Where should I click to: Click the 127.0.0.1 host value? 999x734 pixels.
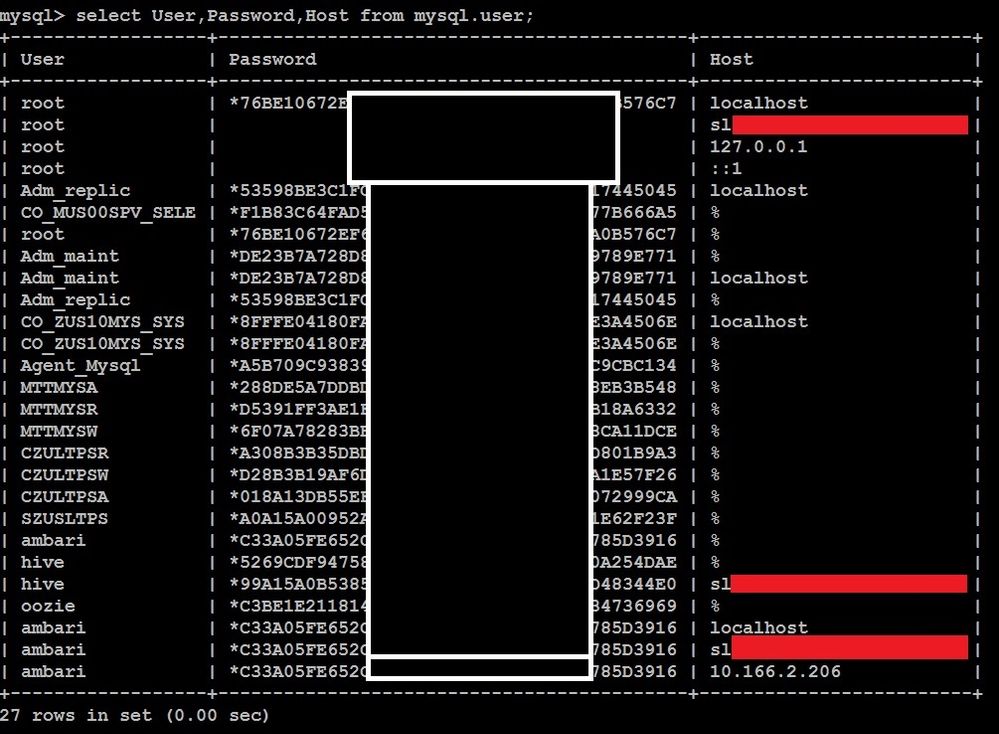[758, 147]
